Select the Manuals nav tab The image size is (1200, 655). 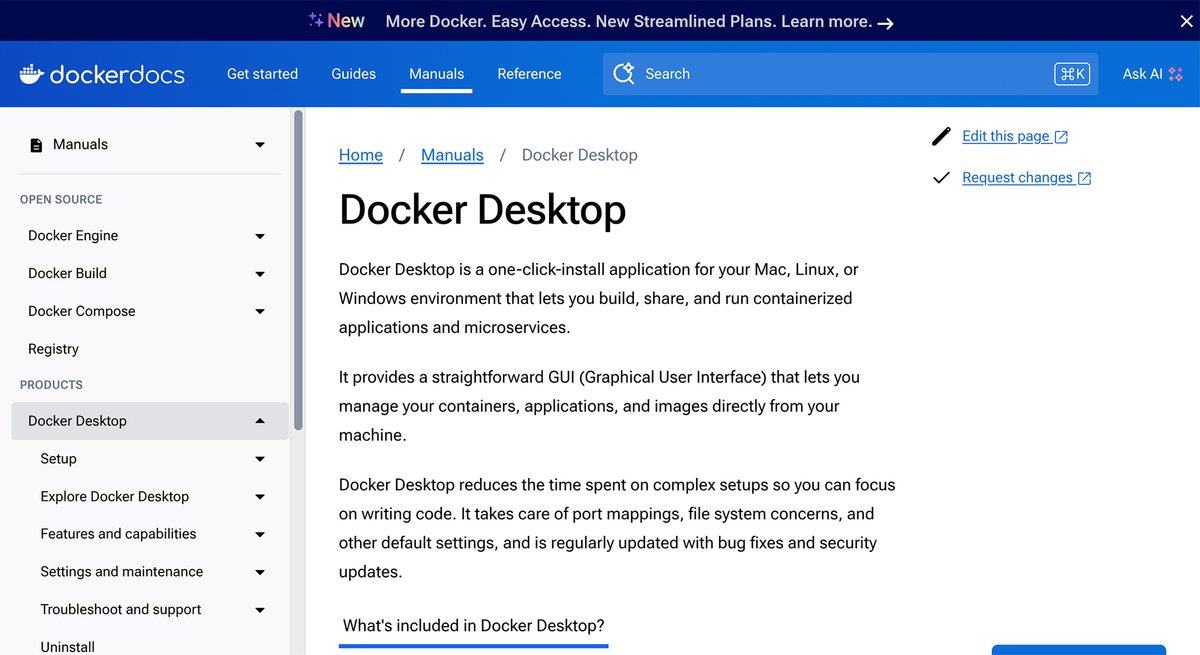pos(437,74)
